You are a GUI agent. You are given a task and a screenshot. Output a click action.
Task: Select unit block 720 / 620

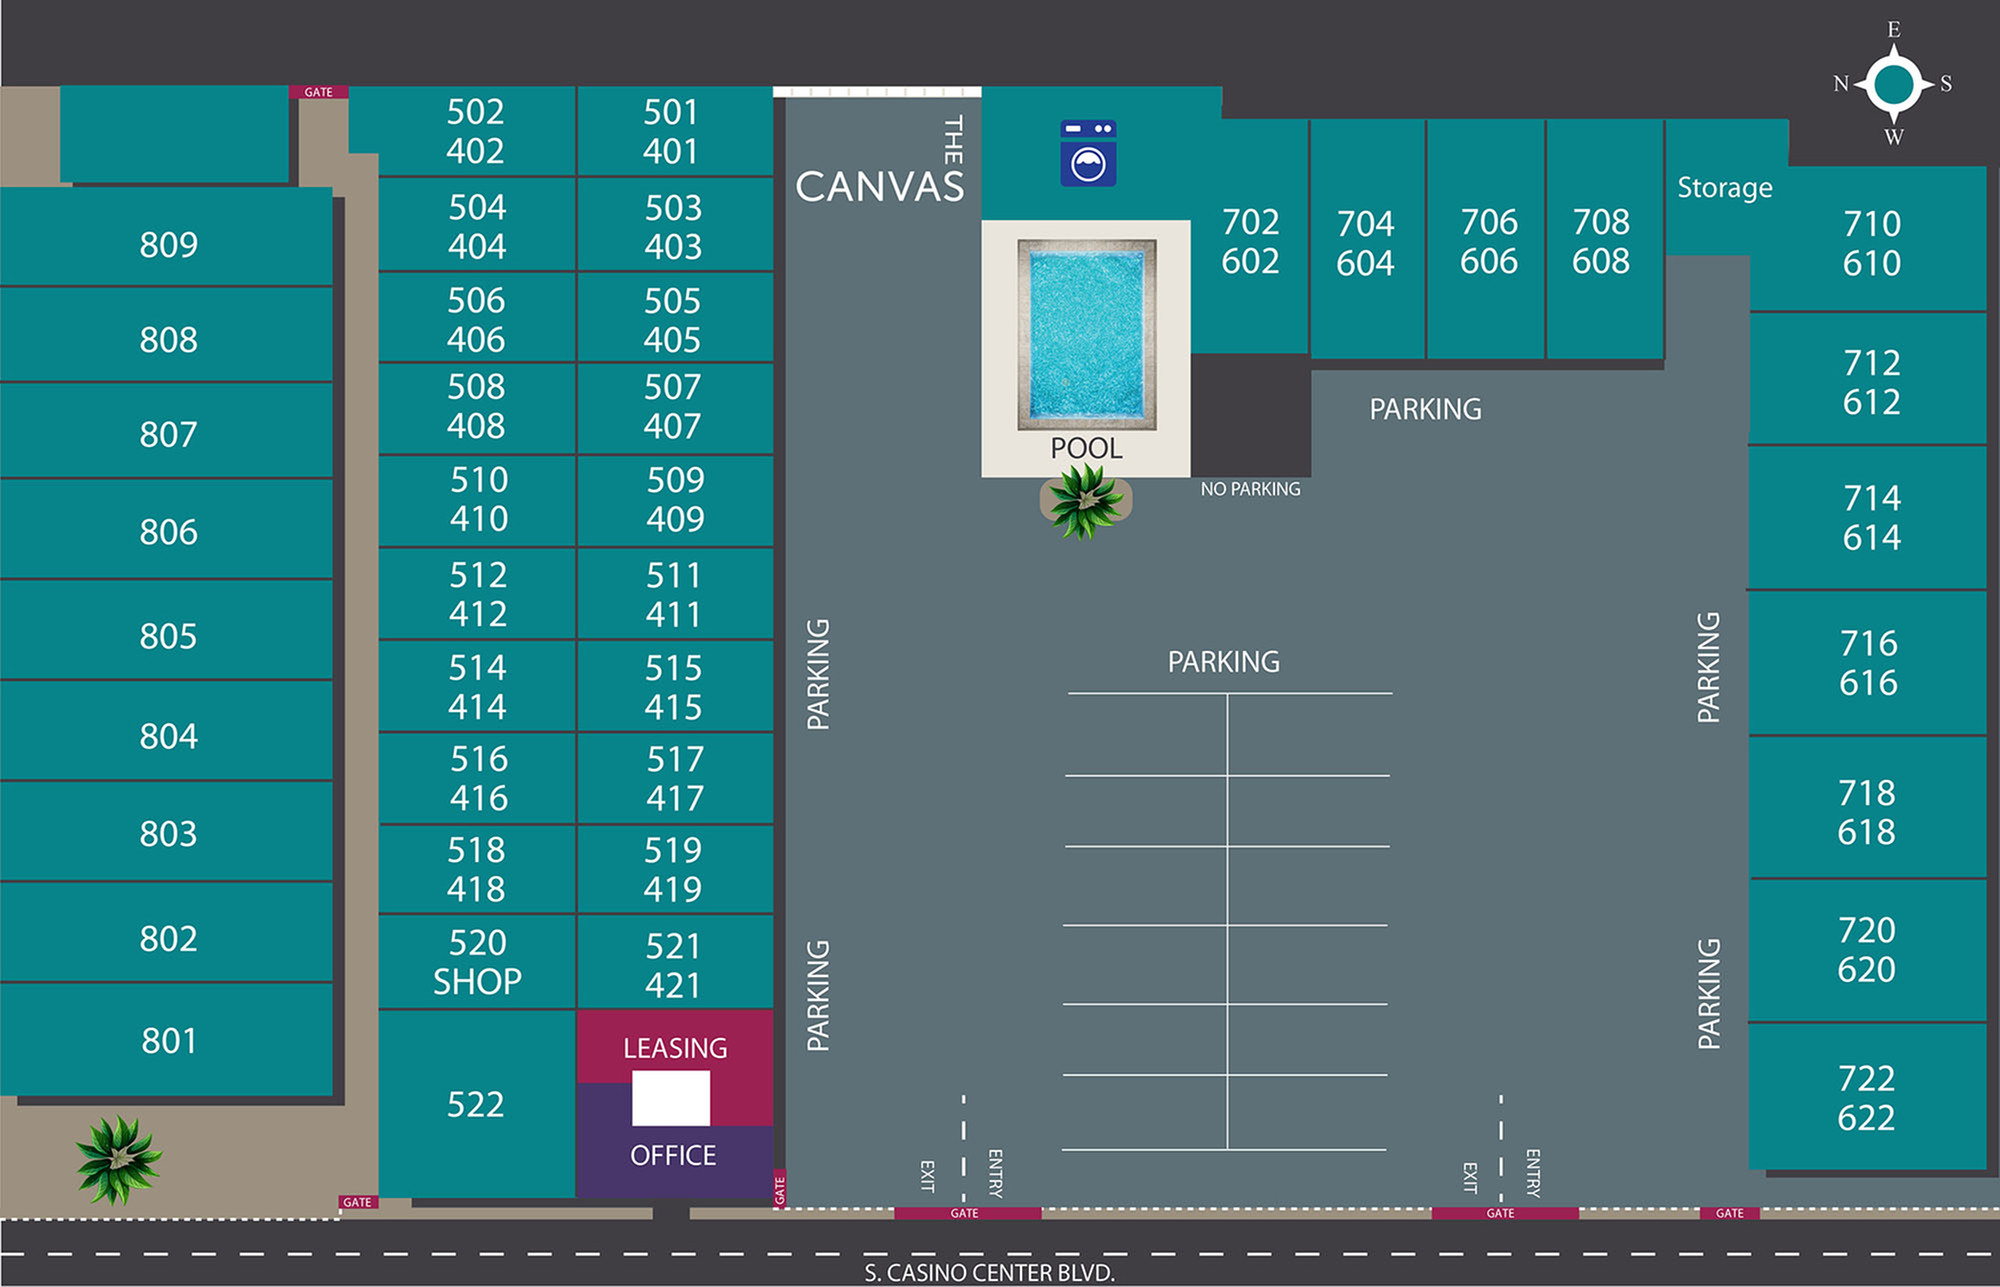click(x=1868, y=950)
